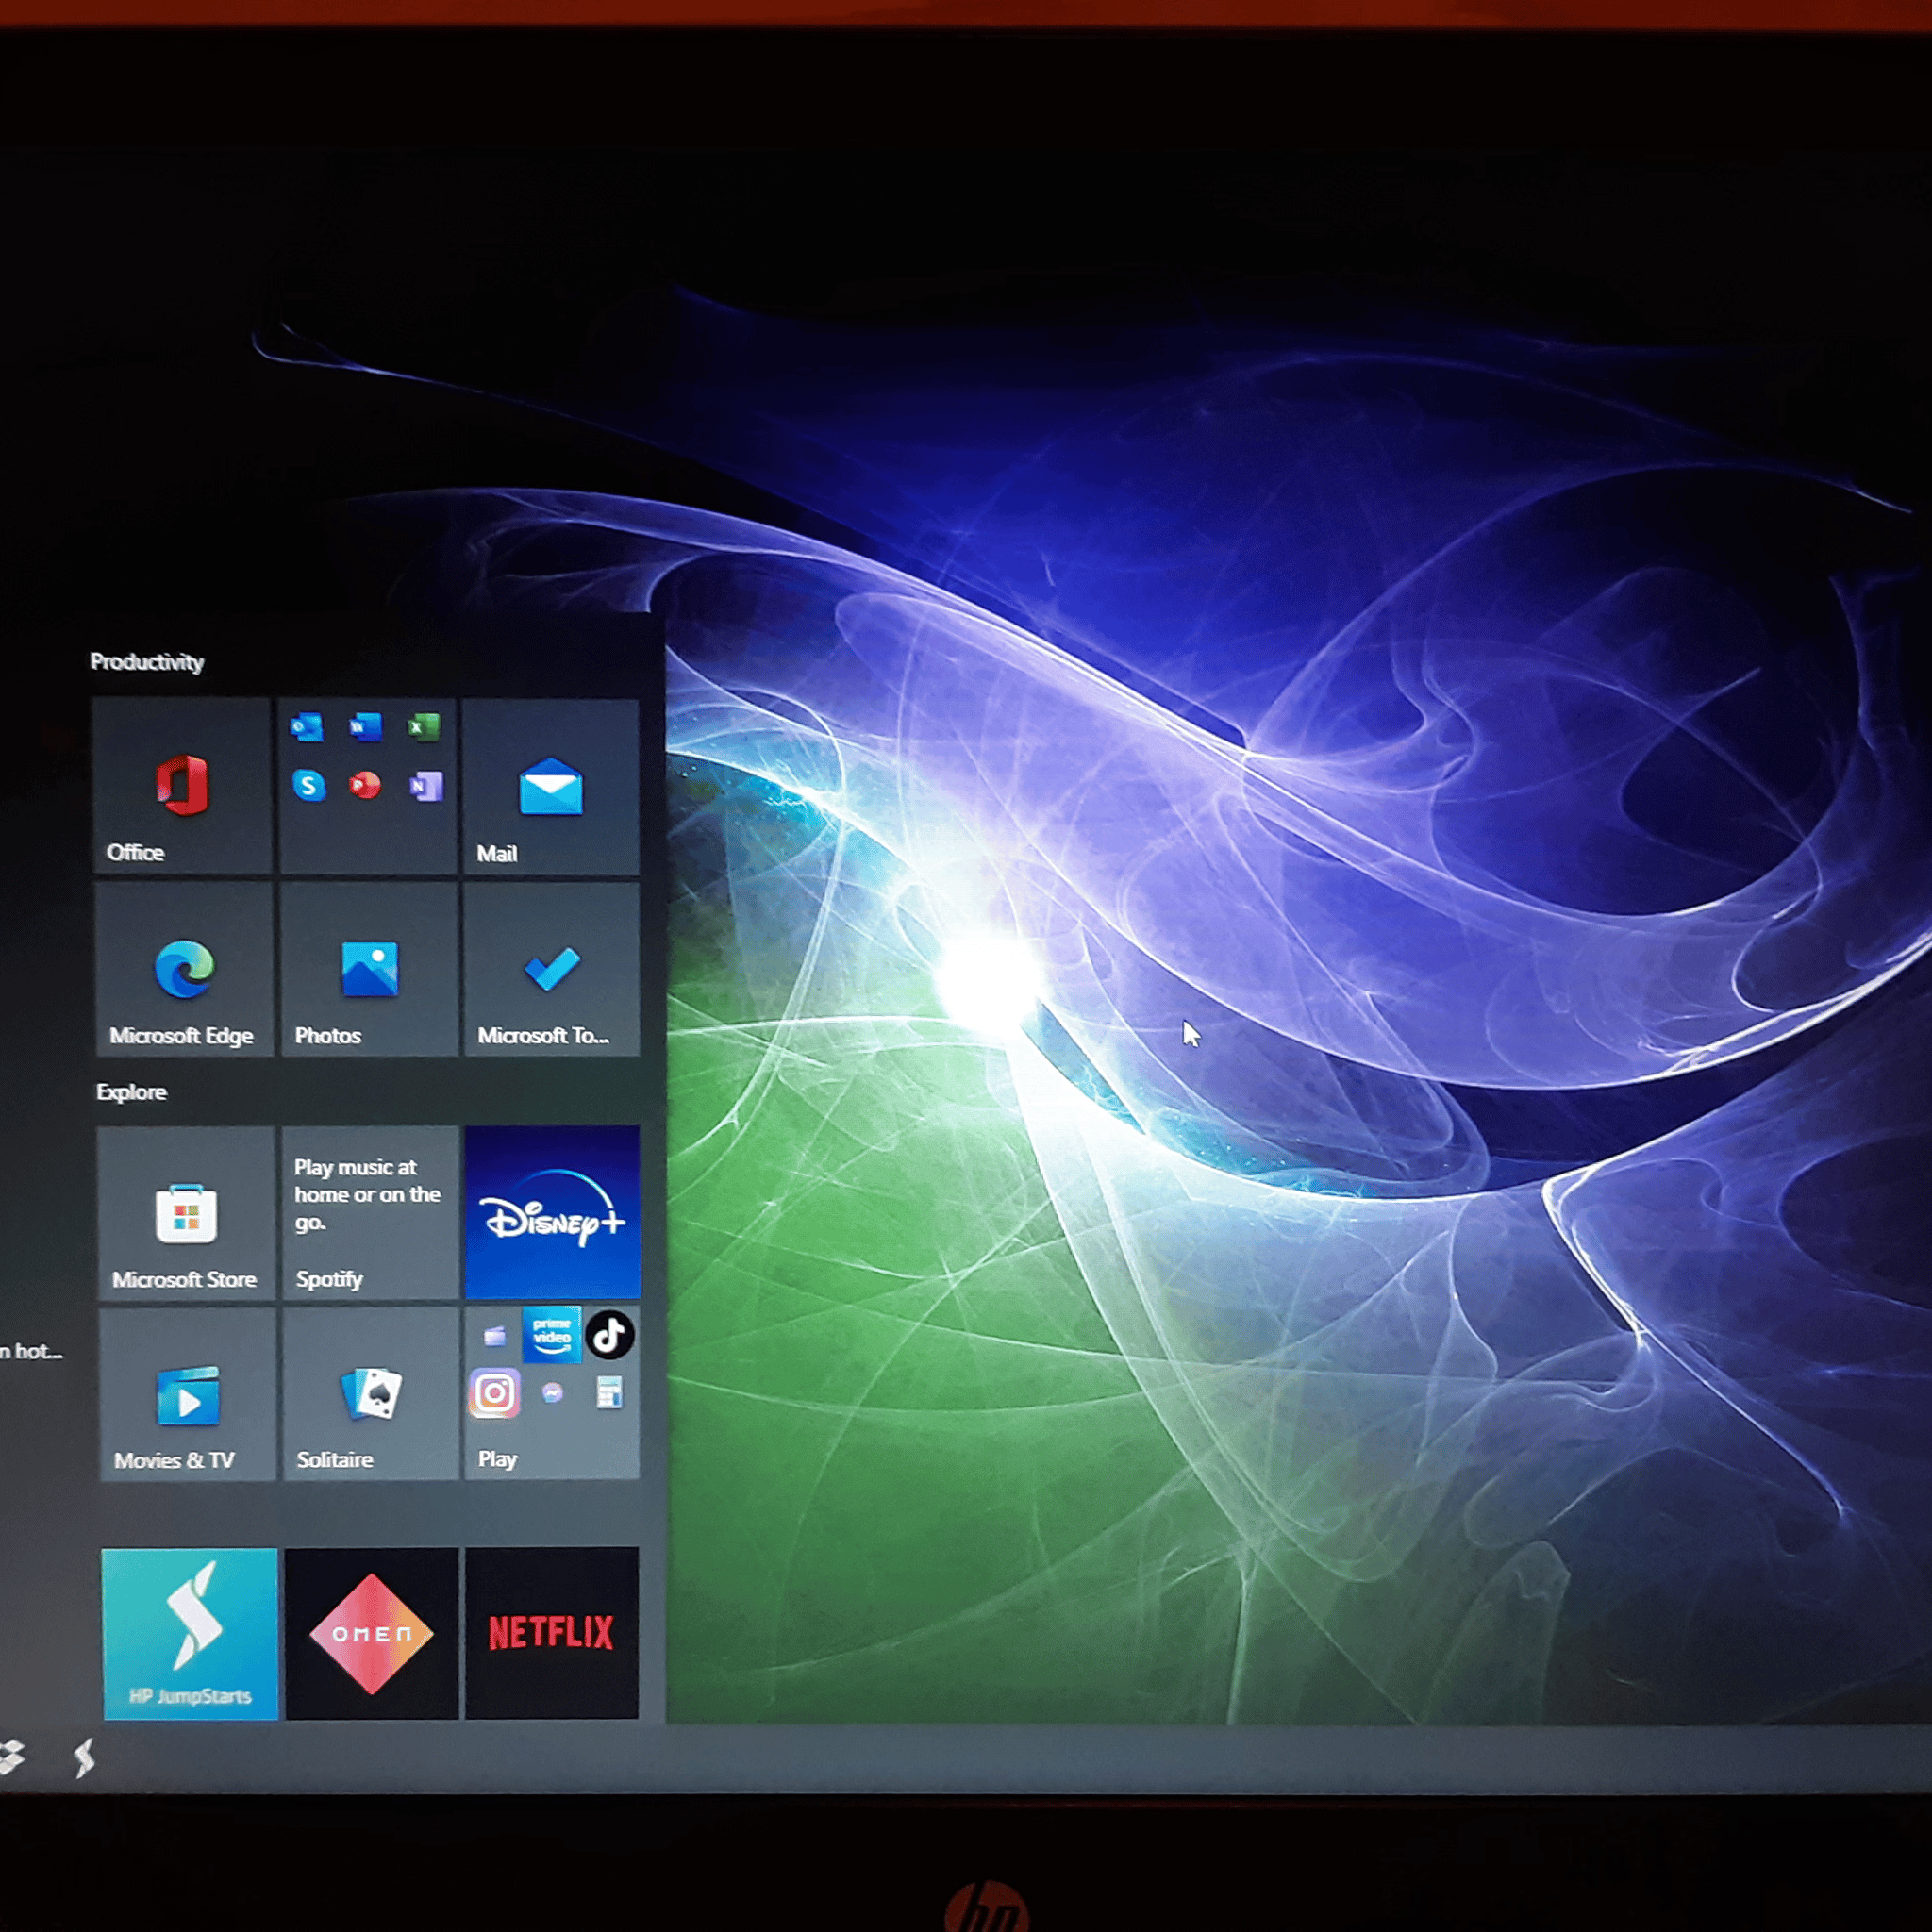Screen dimensions: 1932x1932
Task: Open the Movies & TV tile
Action: pyautogui.click(x=187, y=1395)
